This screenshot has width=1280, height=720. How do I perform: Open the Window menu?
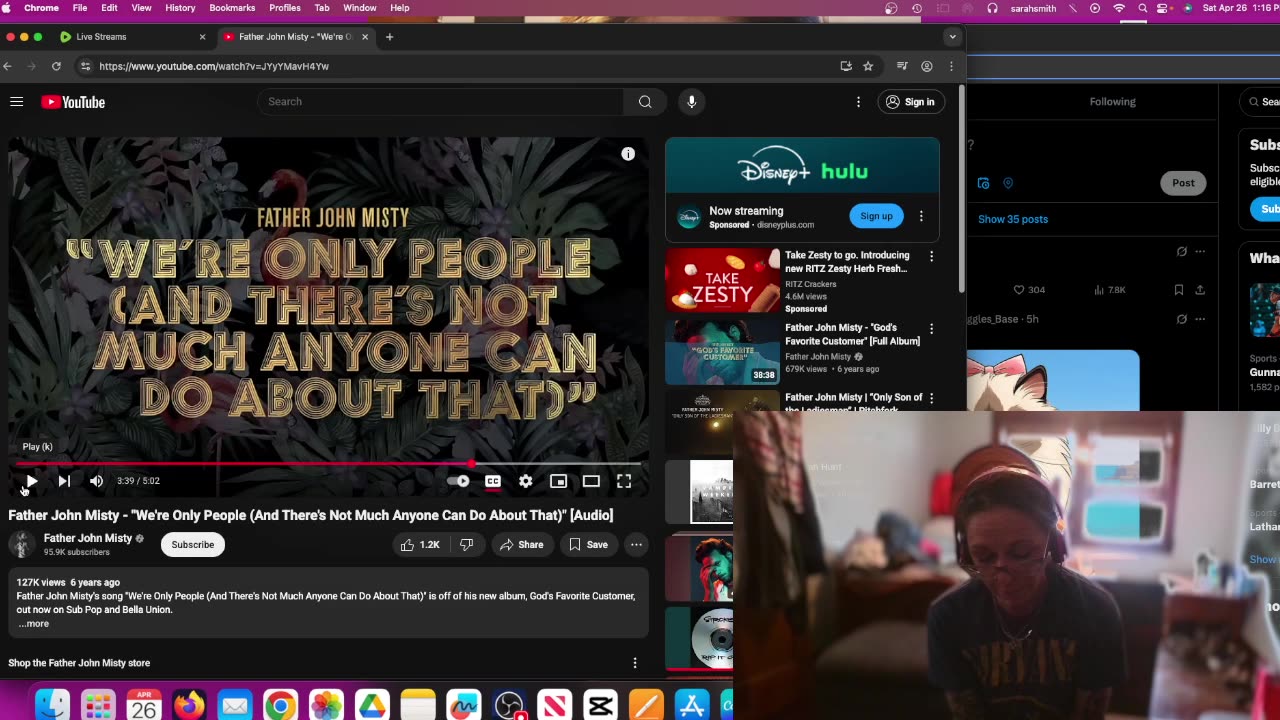(x=360, y=8)
